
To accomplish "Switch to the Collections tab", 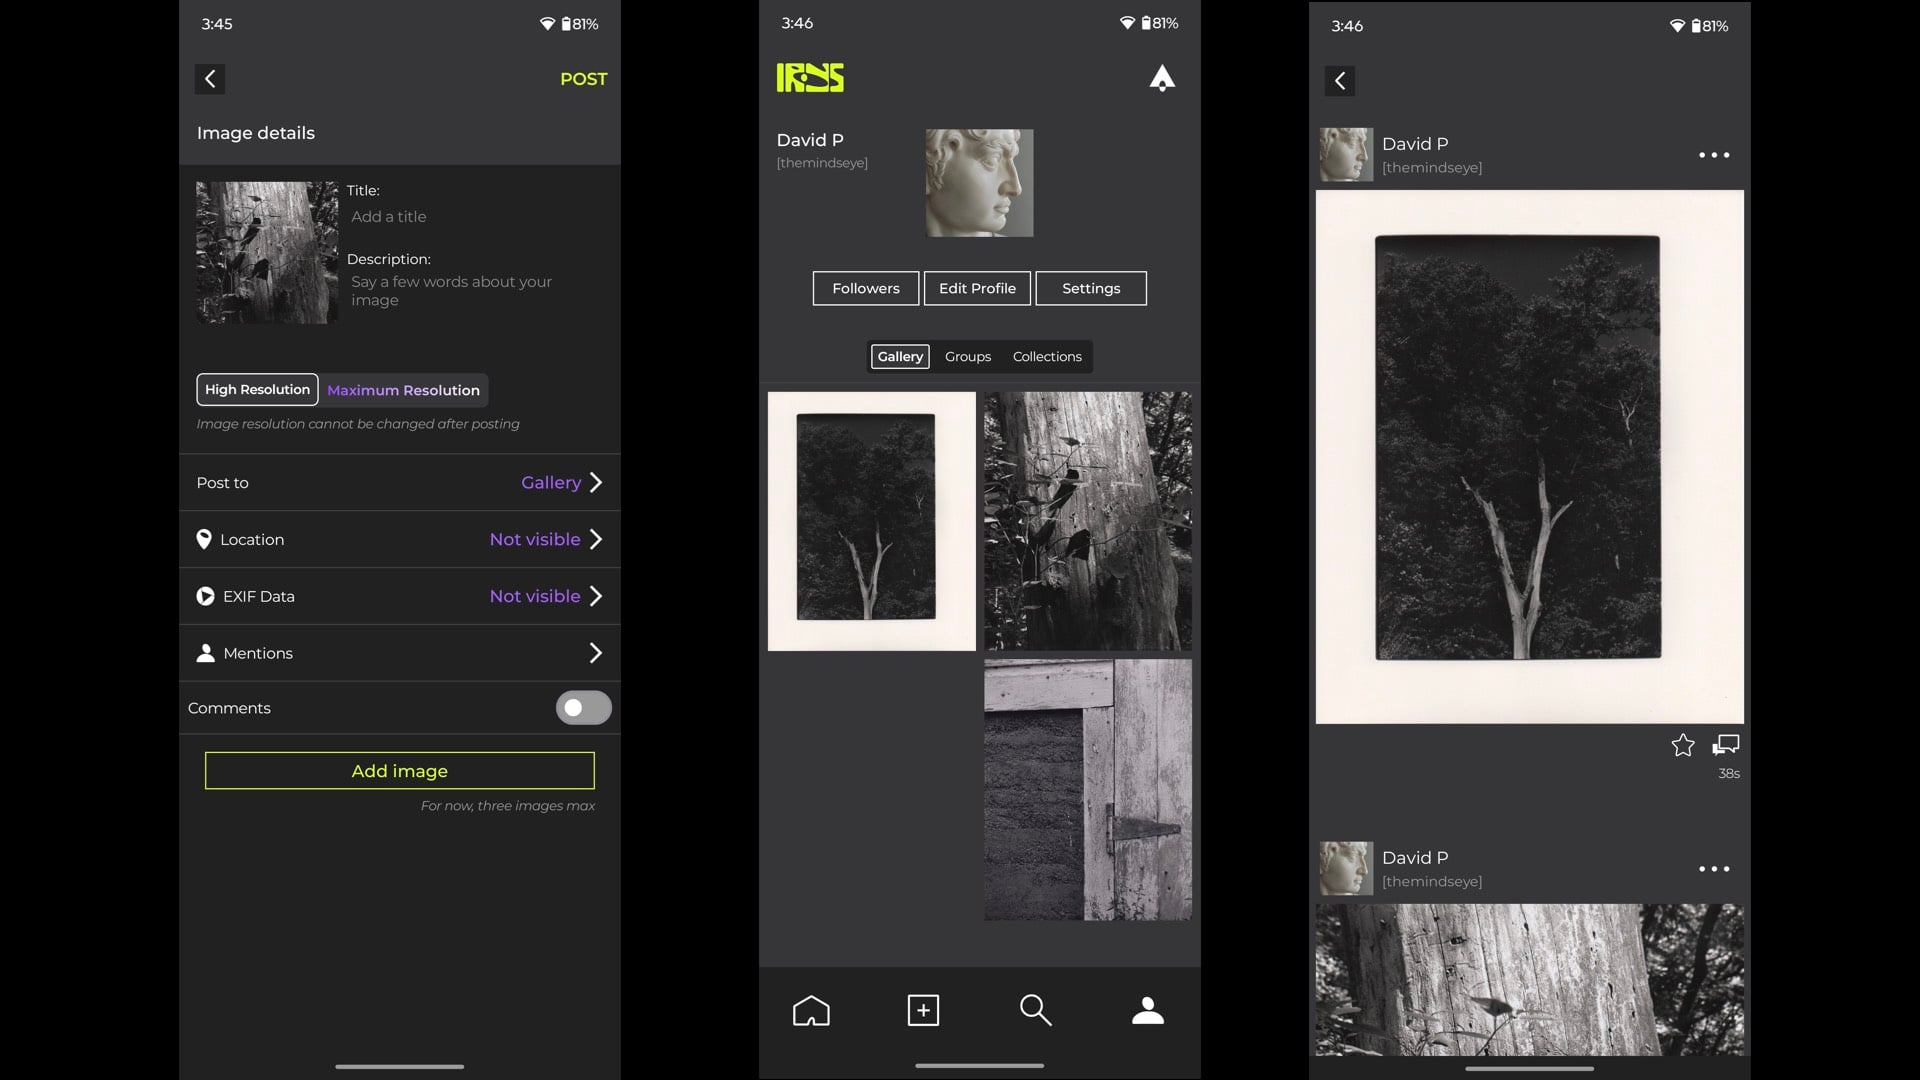I will click(x=1046, y=357).
